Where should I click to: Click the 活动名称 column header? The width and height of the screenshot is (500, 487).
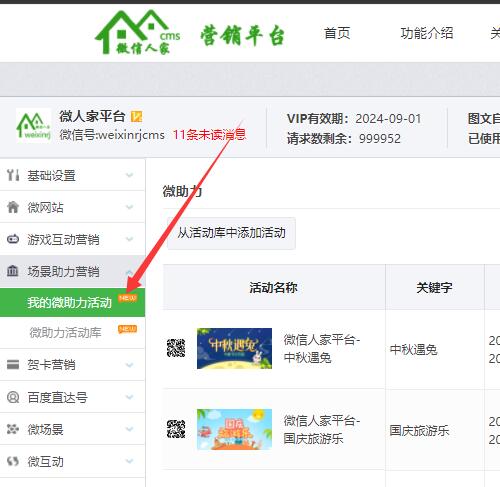click(274, 287)
